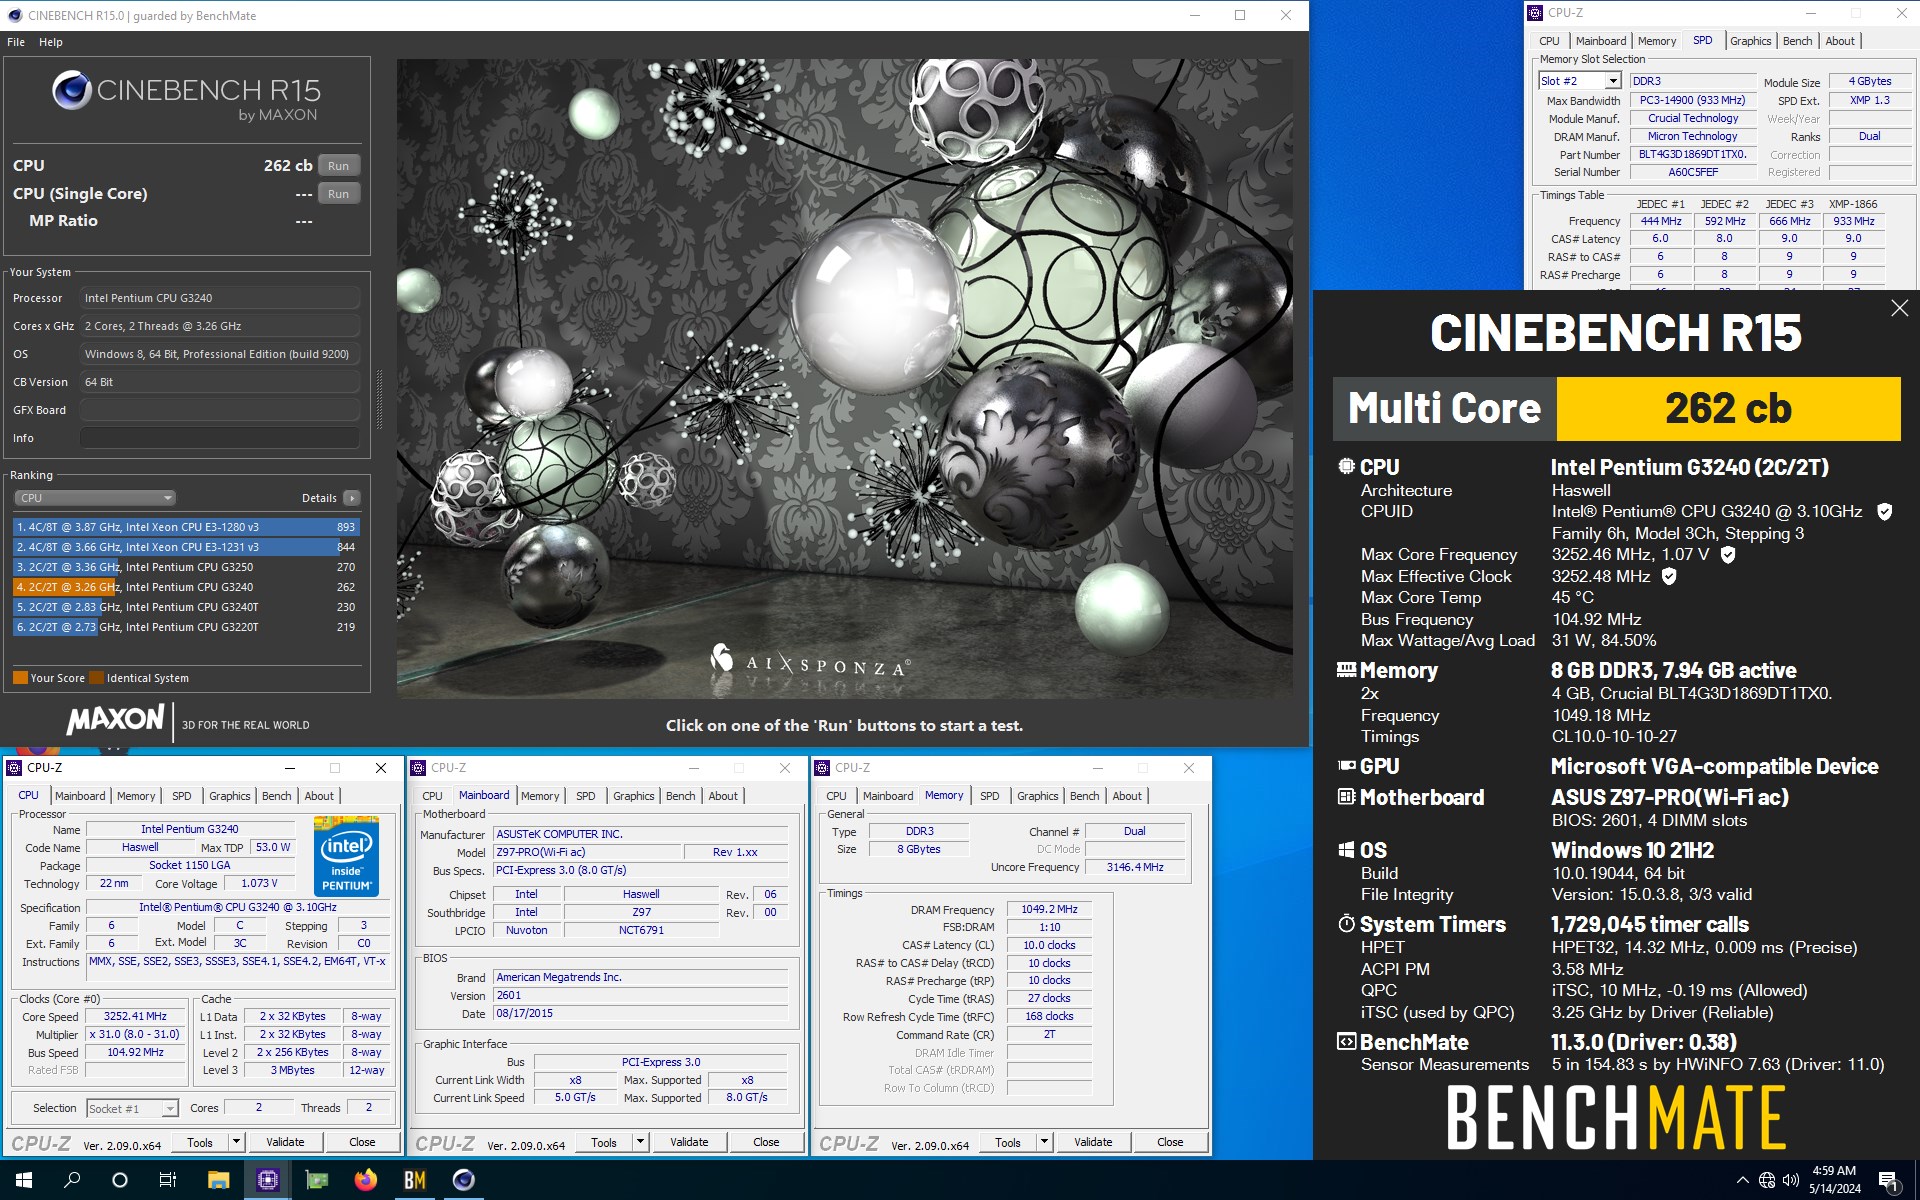Open Windows Start menu
This screenshot has width=1920, height=1200.
24,1180
